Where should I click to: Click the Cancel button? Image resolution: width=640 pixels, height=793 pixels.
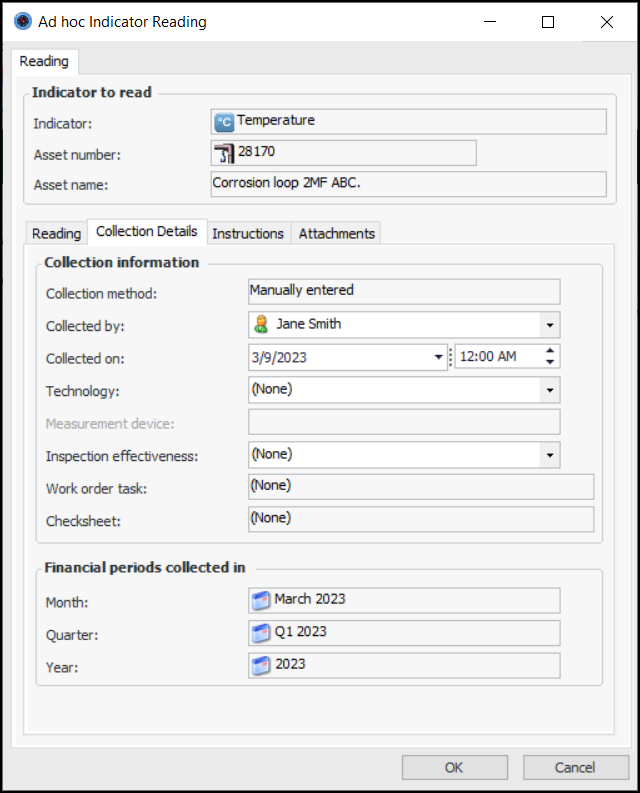tap(575, 768)
